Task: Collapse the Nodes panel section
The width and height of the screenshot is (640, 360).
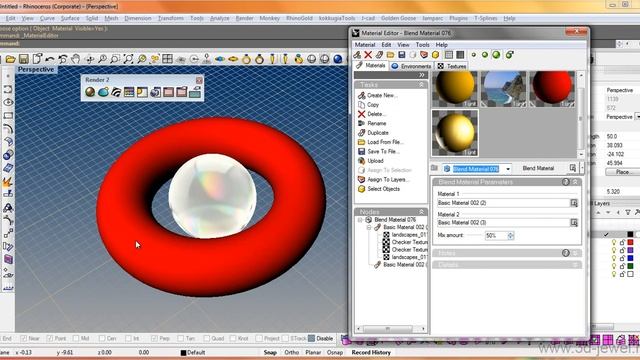Action: [421, 212]
